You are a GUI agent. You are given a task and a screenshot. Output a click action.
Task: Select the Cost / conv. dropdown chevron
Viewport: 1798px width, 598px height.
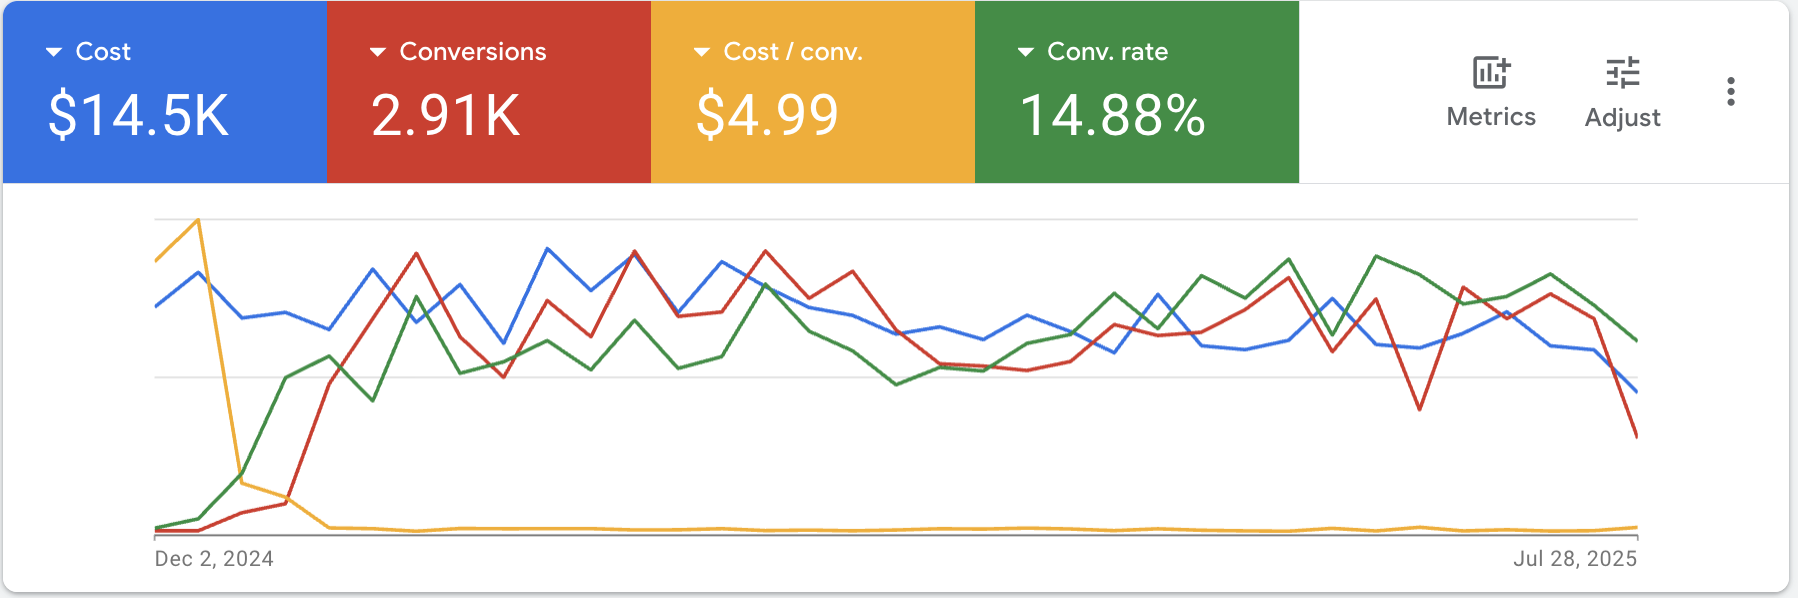pos(702,51)
